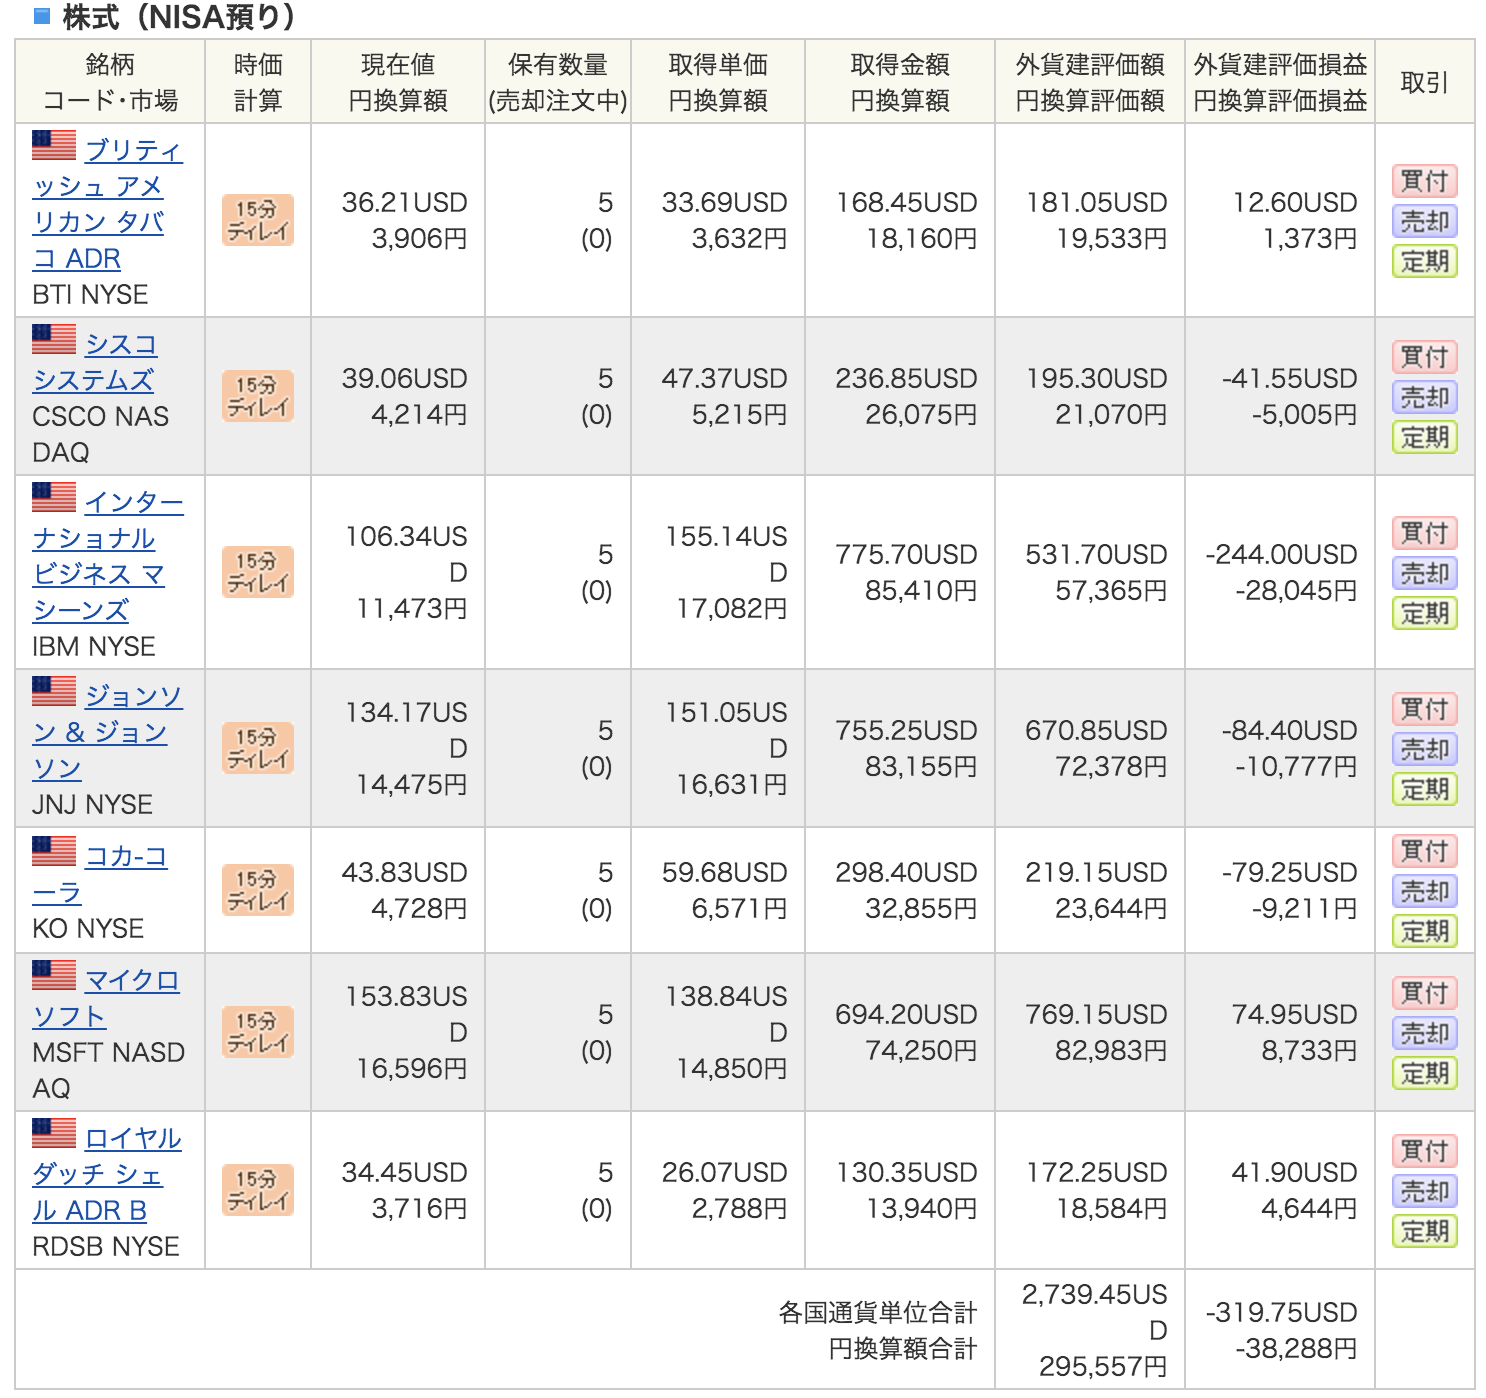Click the US flag icon beside シスコ システムズ
This screenshot has height=1398, width=1486.
point(54,340)
